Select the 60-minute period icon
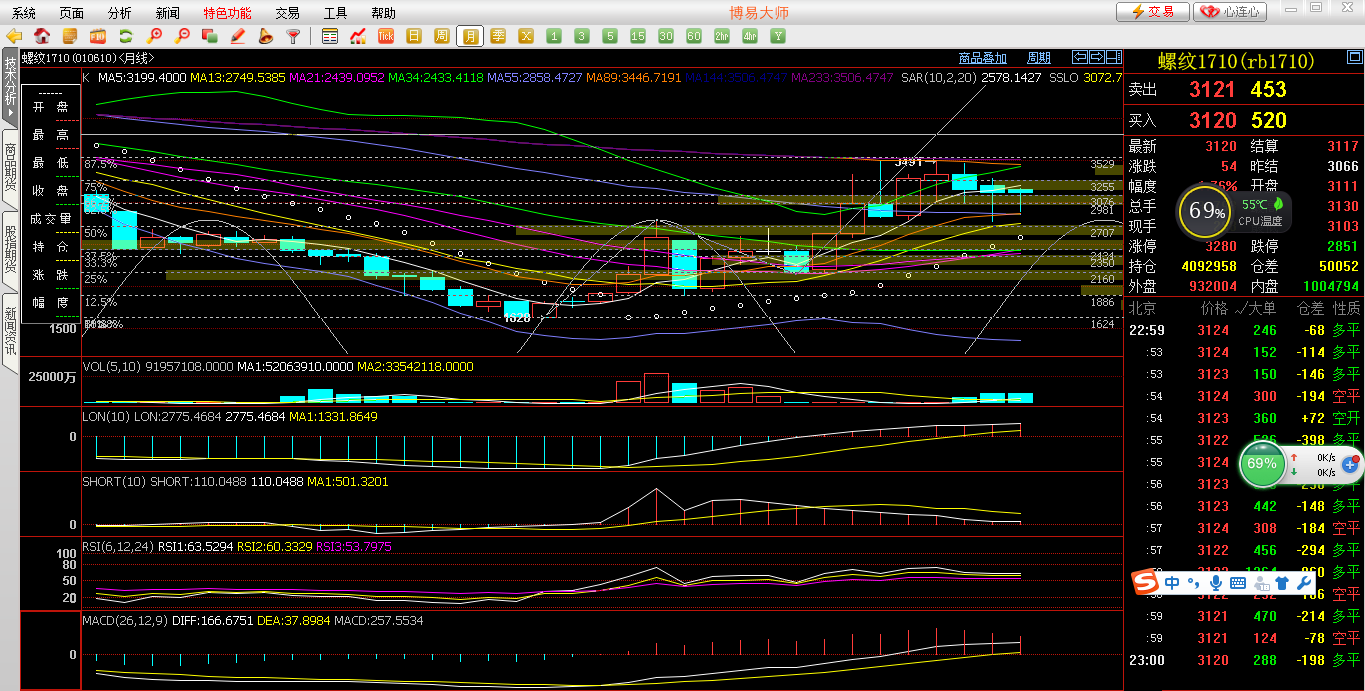Viewport: 1365px width, 691px height. tap(694, 36)
